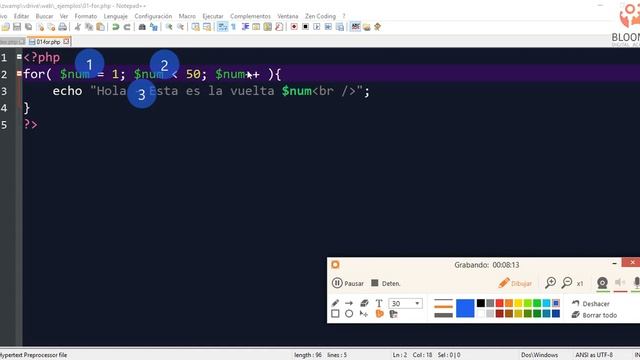Screen dimensions: 640x360
Task: Toggle indent guide toolbar button
Action: coord(245,27)
